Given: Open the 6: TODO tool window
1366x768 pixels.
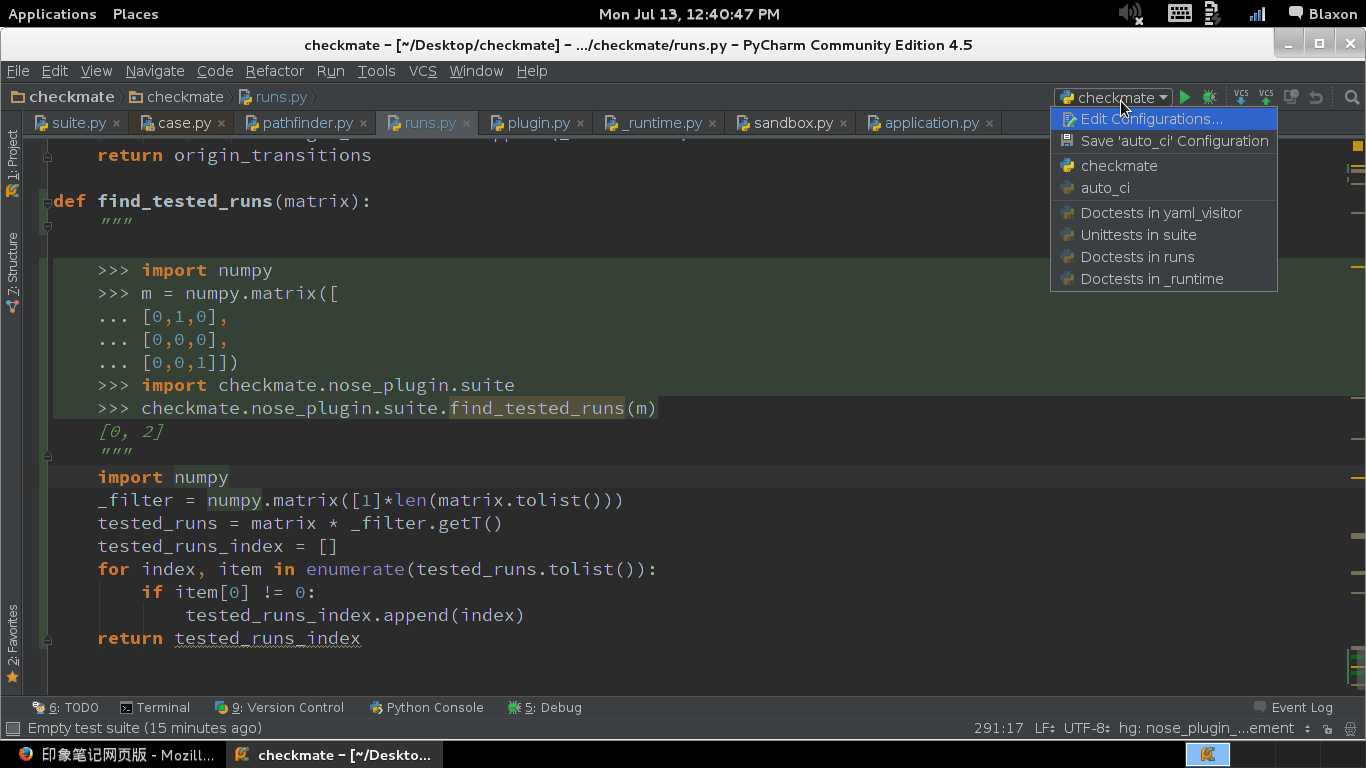Looking at the screenshot, I should (65, 707).
